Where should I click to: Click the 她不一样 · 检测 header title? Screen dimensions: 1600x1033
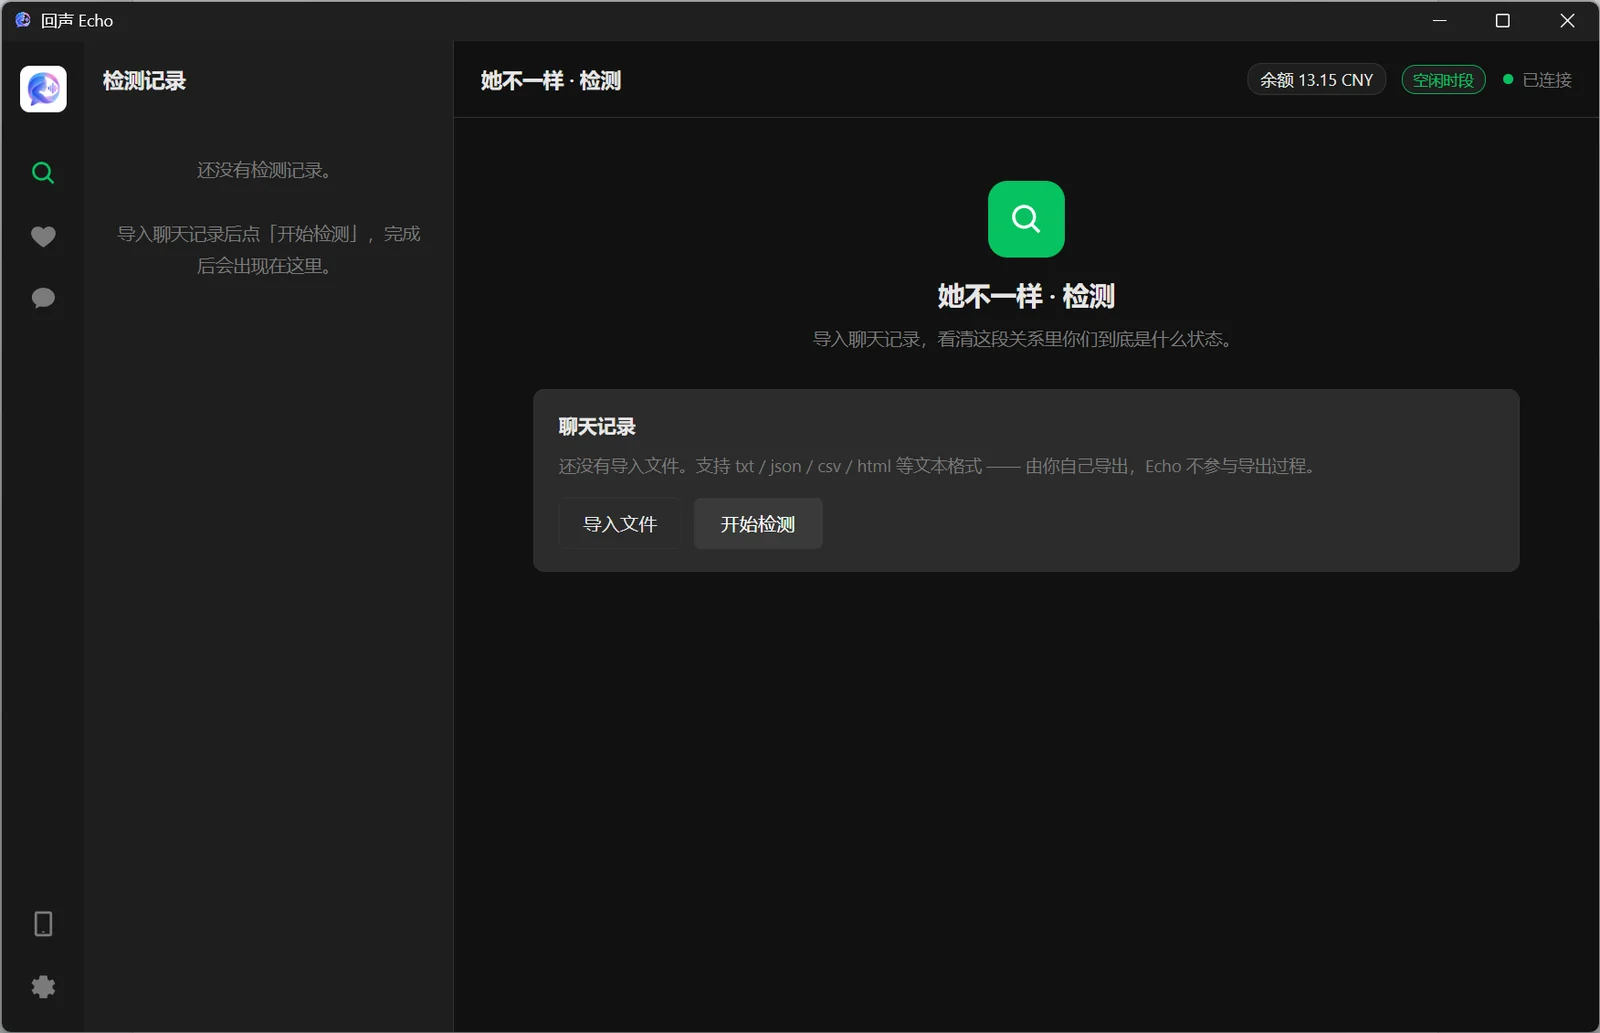(551, 81)
